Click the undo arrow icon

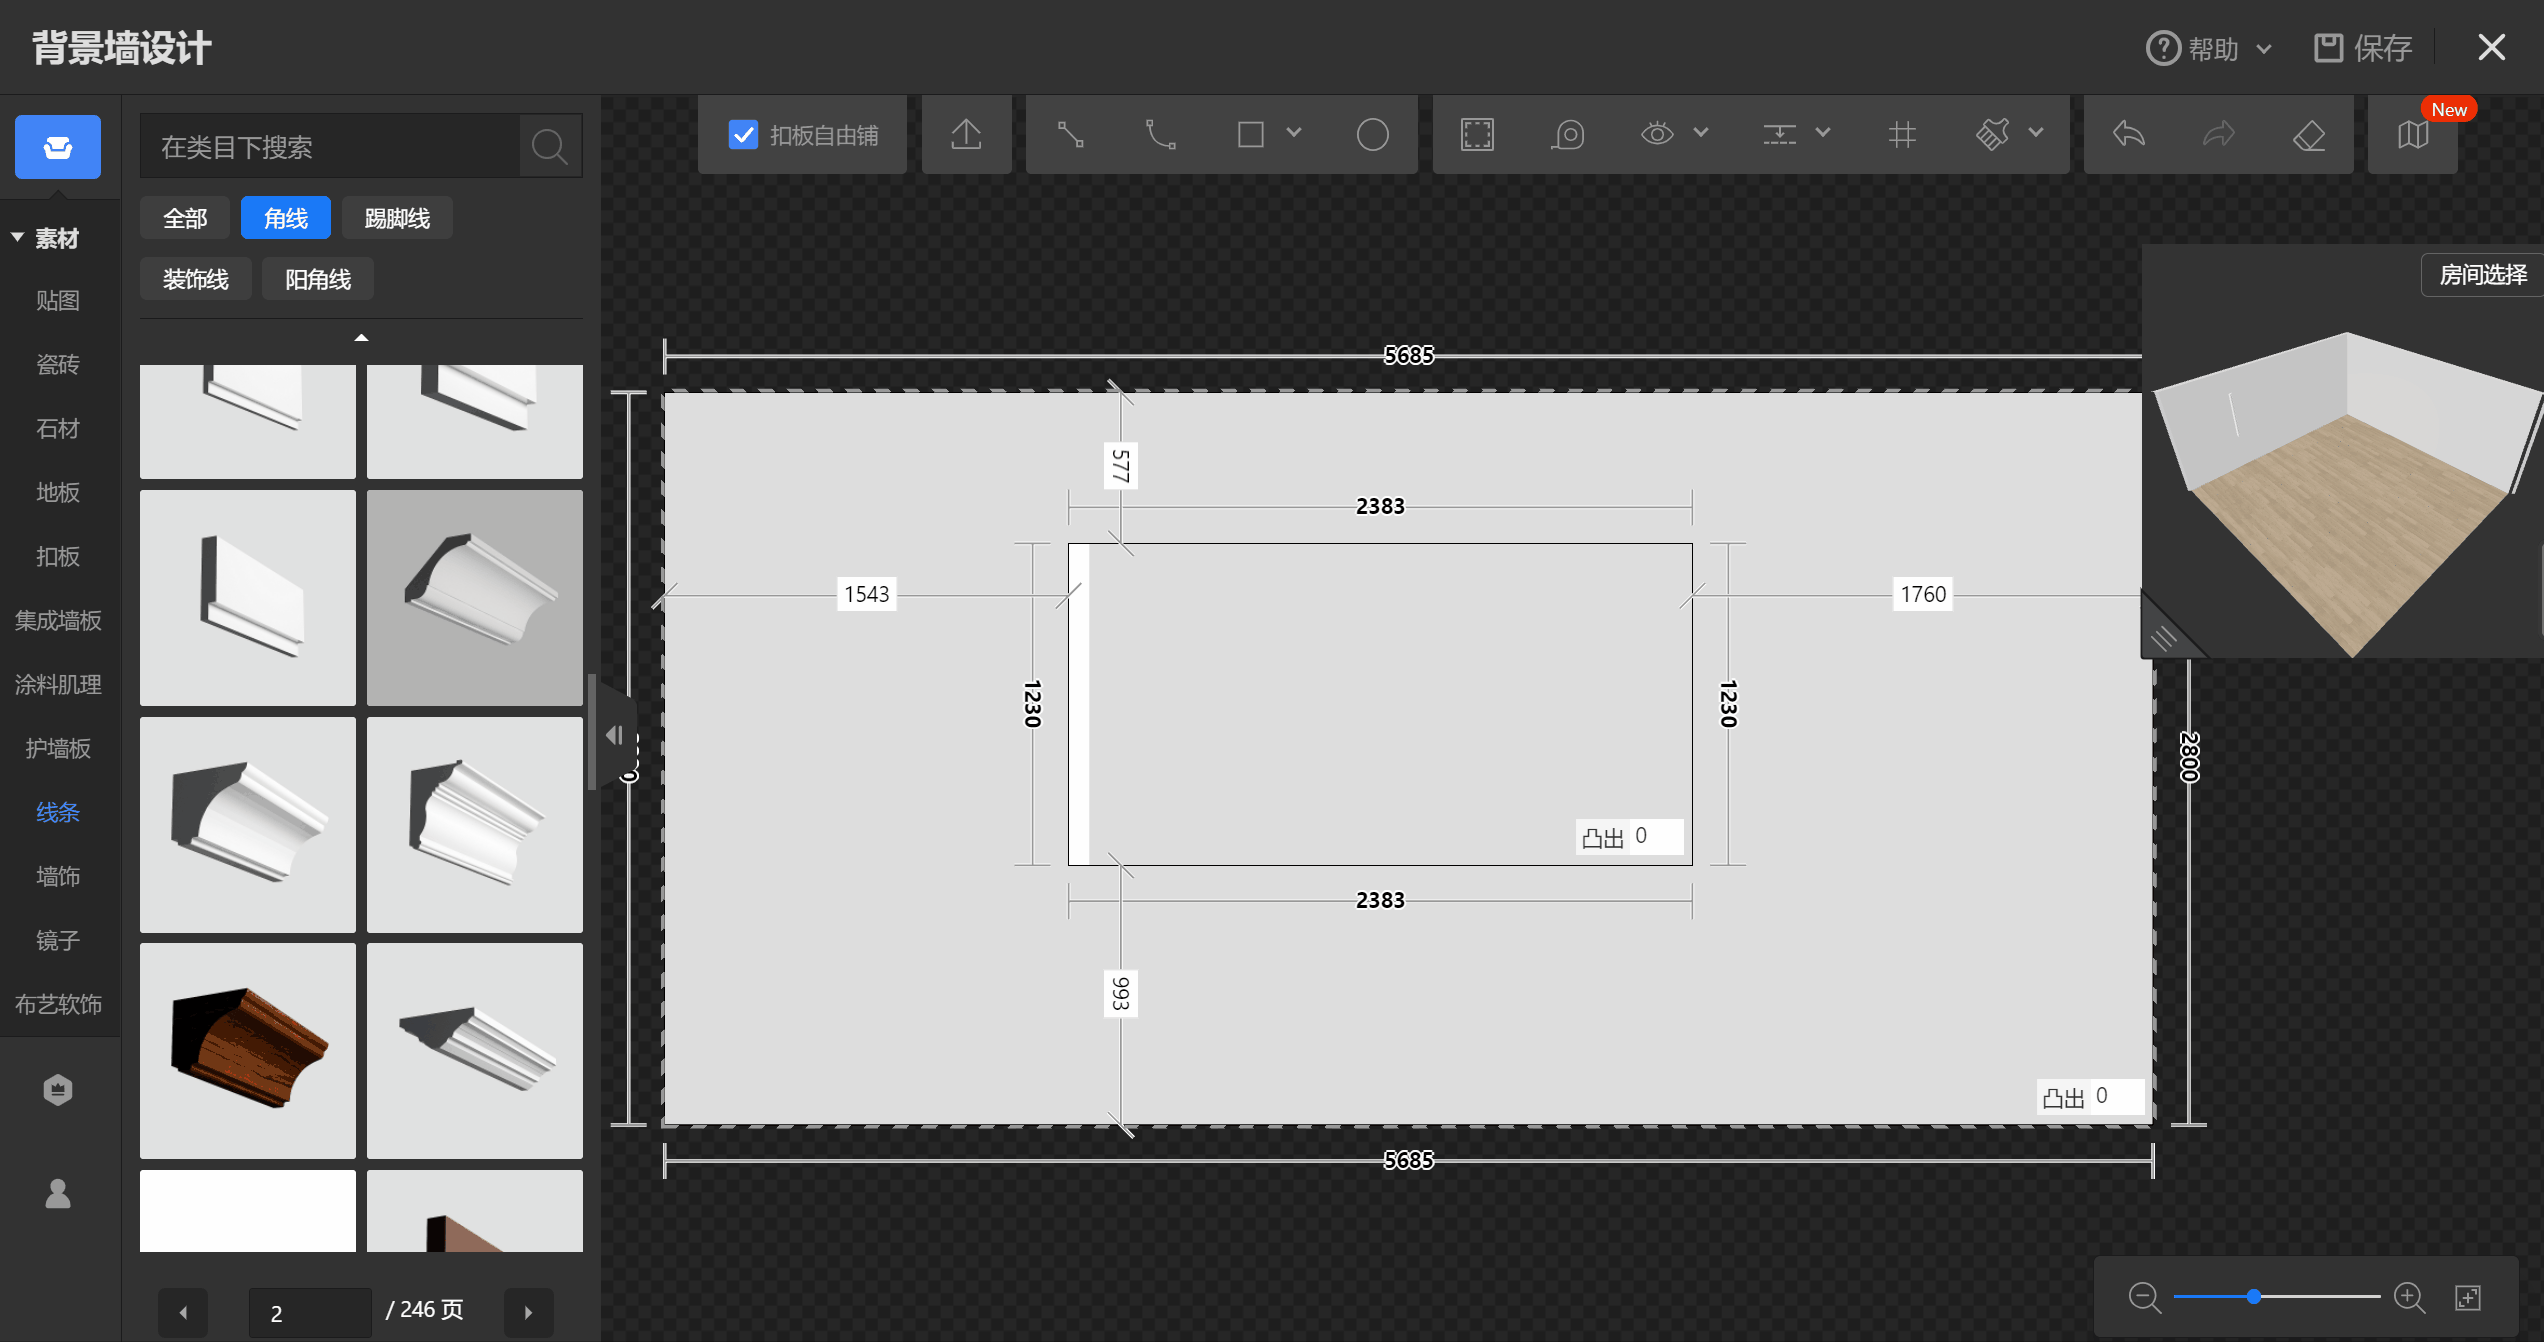pyautogui.click(x=2129, y=134)
